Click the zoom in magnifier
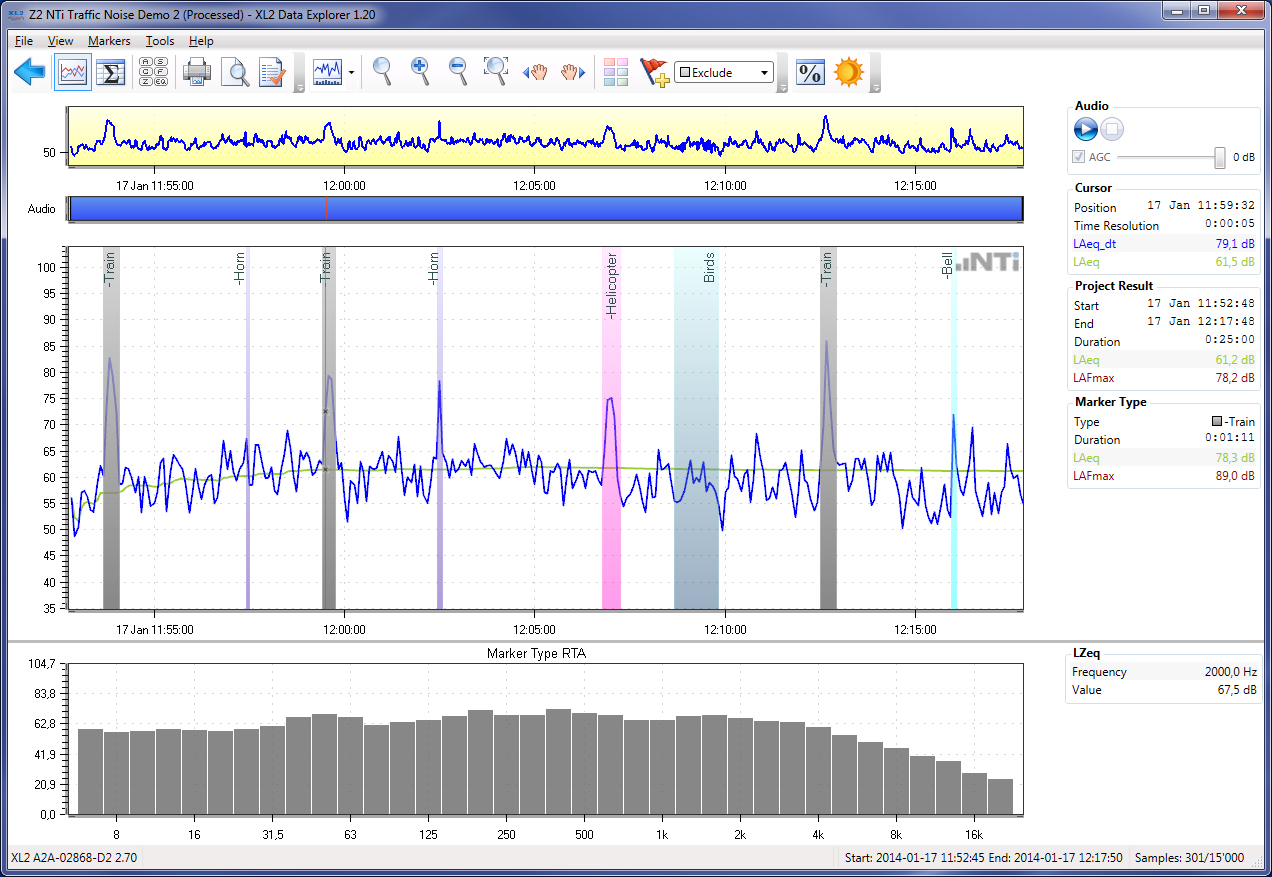1272x877 pixels. tap(420, 71)
